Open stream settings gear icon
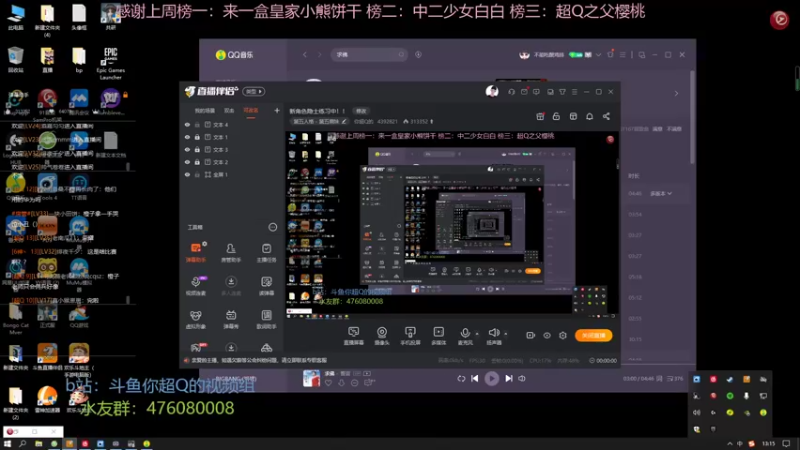Screen dimensions: 800x450 click(x=563, y=335)
